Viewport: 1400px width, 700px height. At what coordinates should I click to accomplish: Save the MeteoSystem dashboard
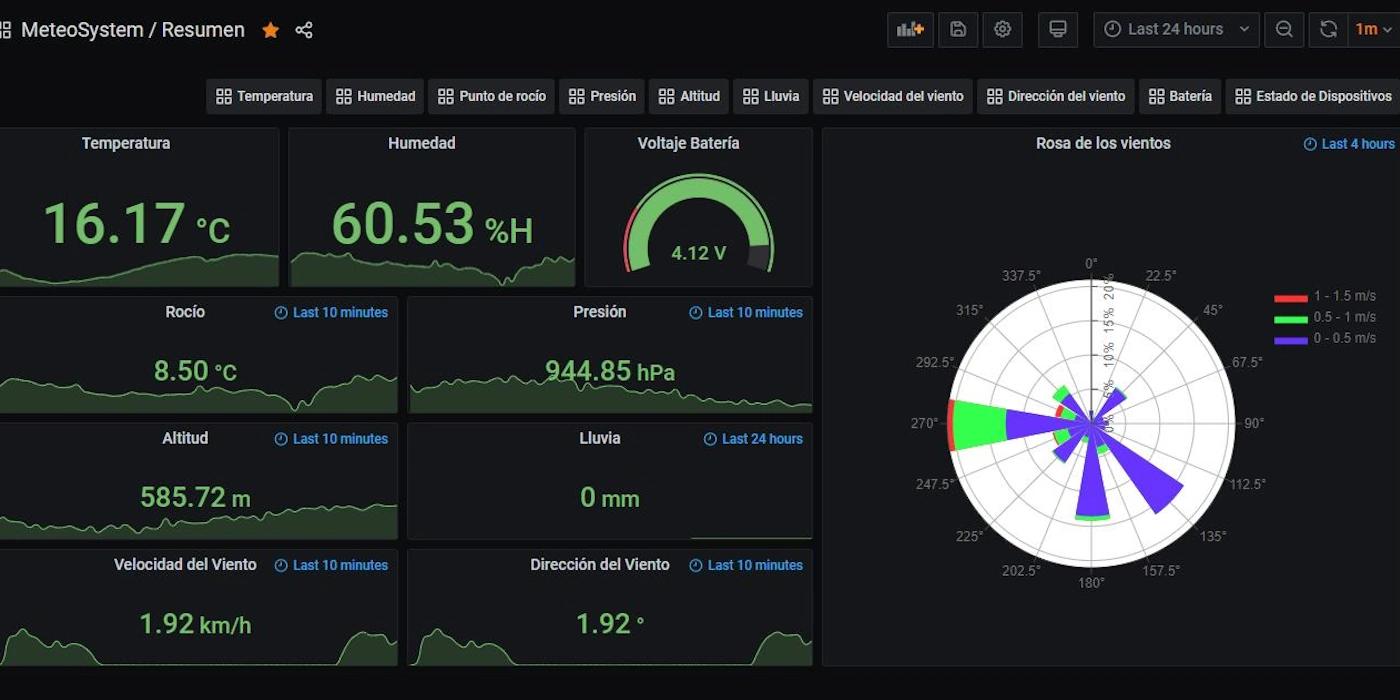[x=957, y=29]
